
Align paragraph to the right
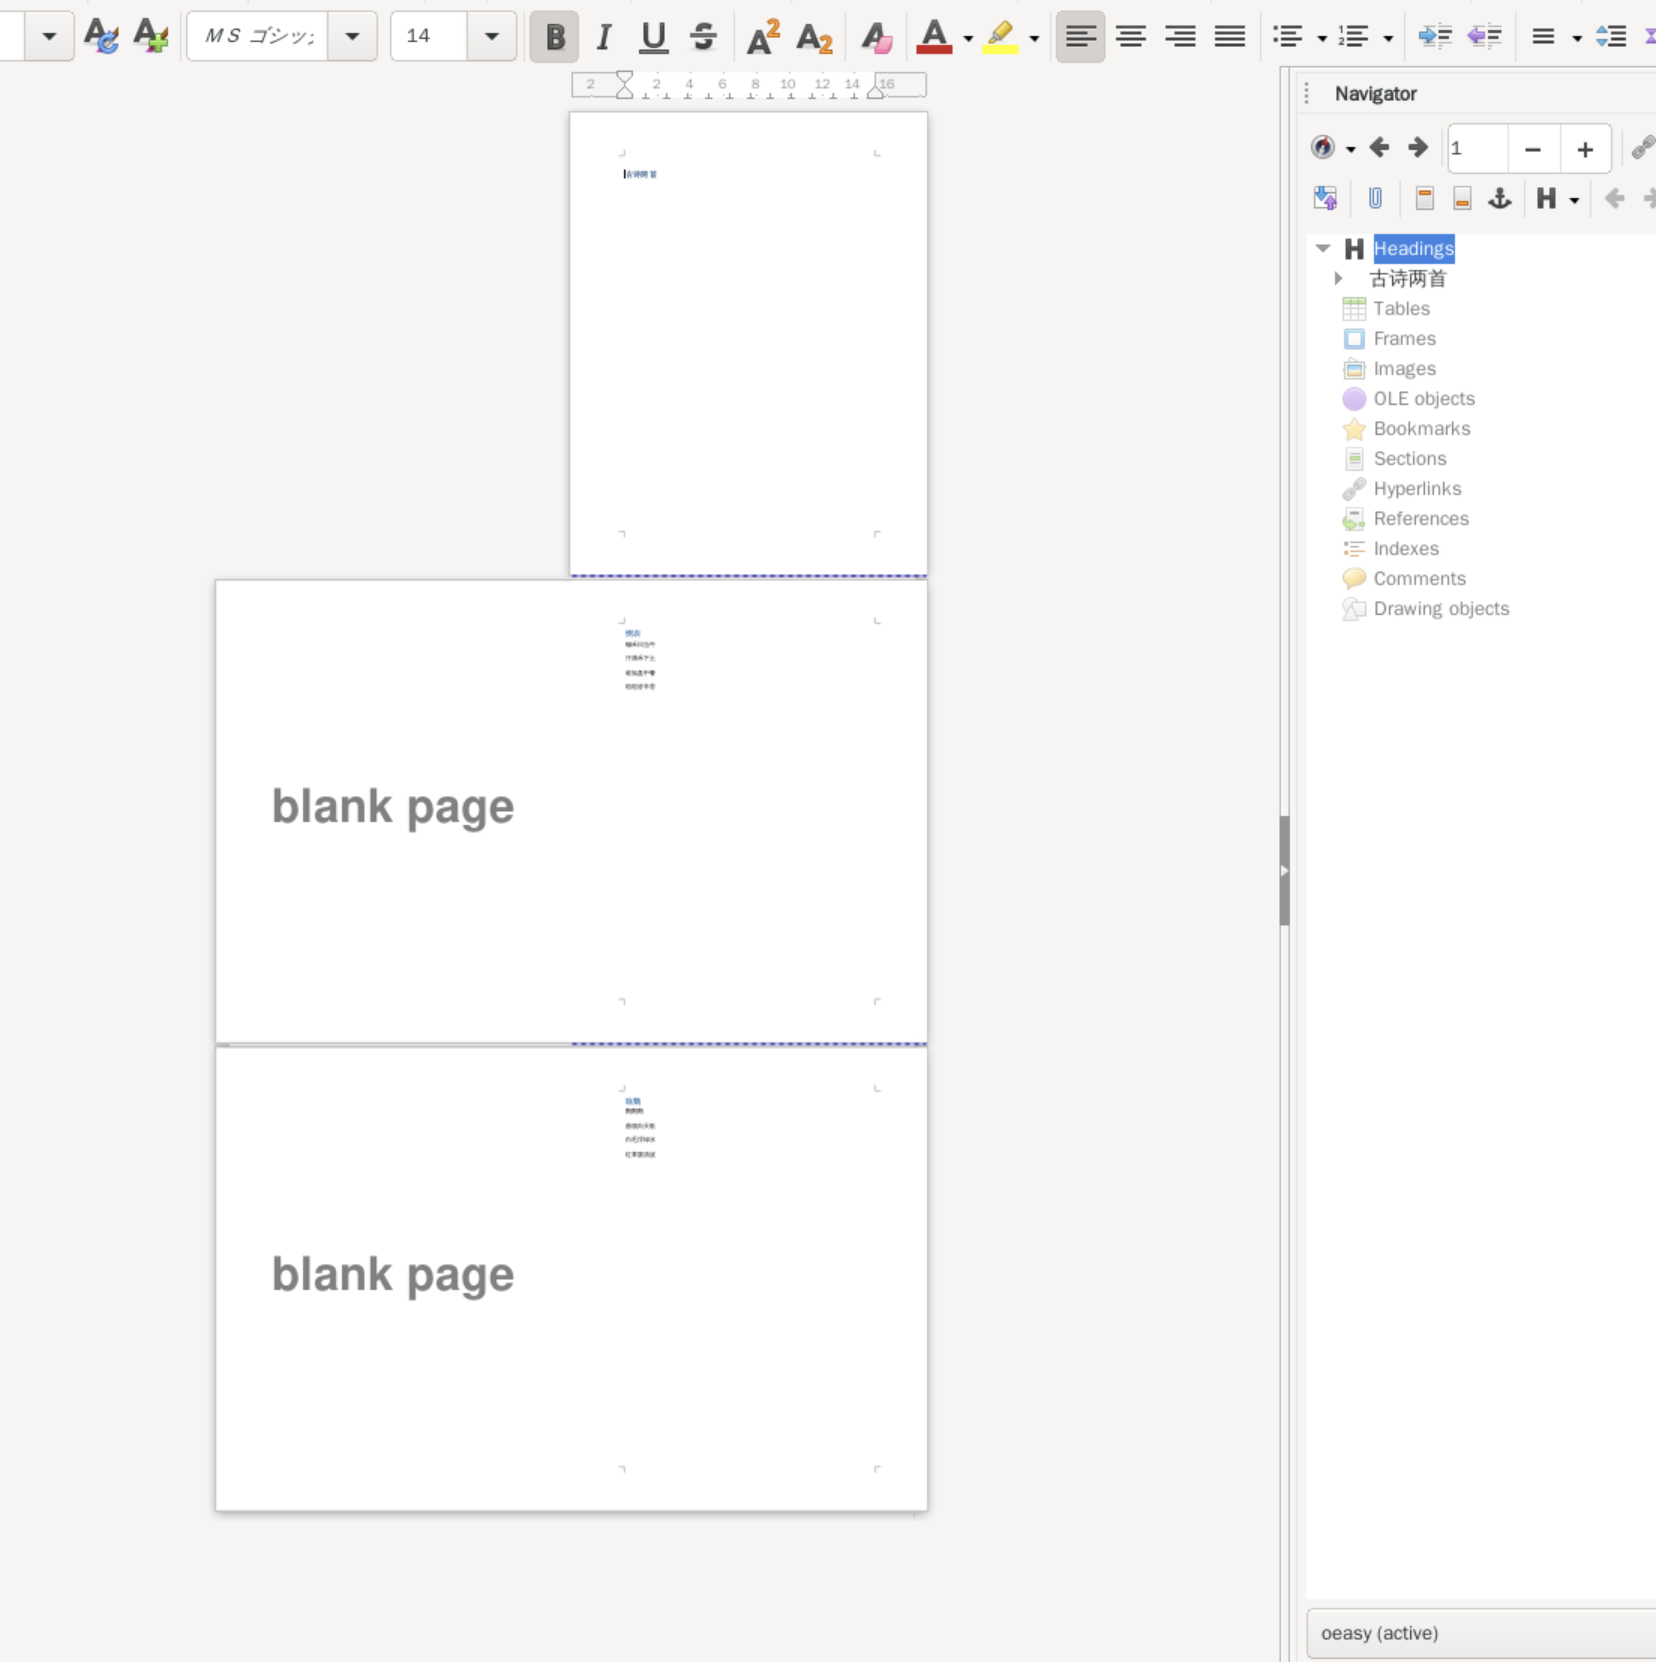point(1181,37)
